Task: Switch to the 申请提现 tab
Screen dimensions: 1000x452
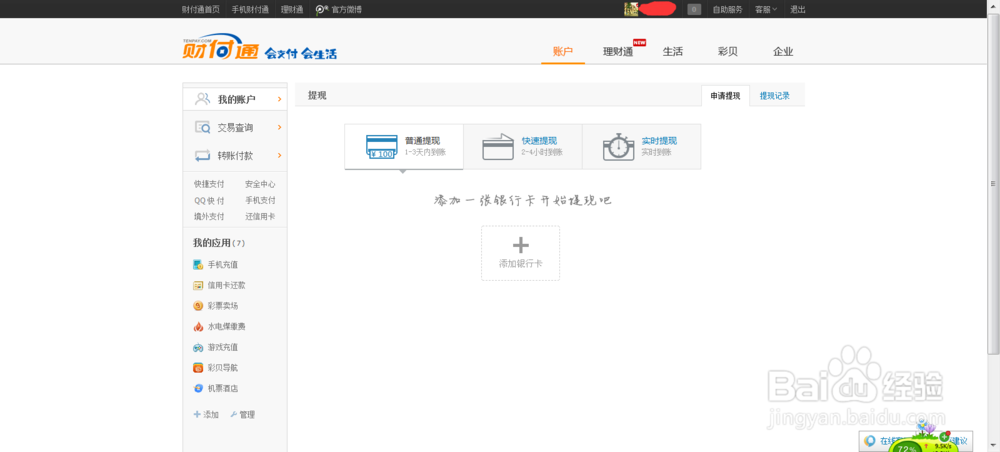Action: (x=725, y=96)
